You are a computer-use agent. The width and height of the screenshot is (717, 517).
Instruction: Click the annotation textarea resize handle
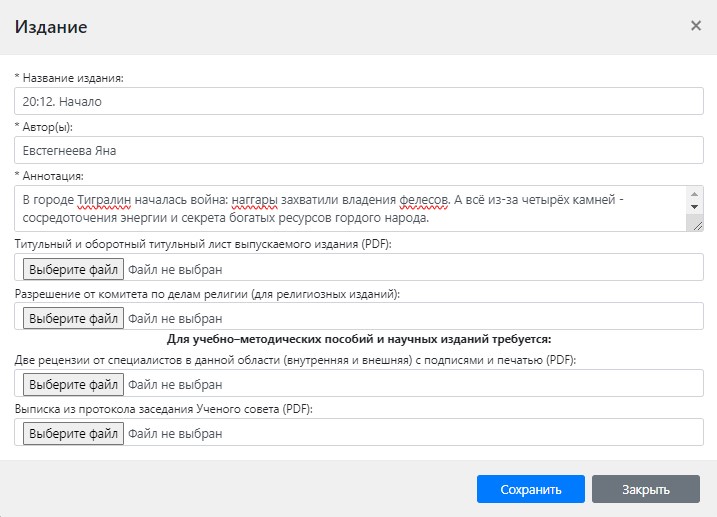[x=696, y=225]
